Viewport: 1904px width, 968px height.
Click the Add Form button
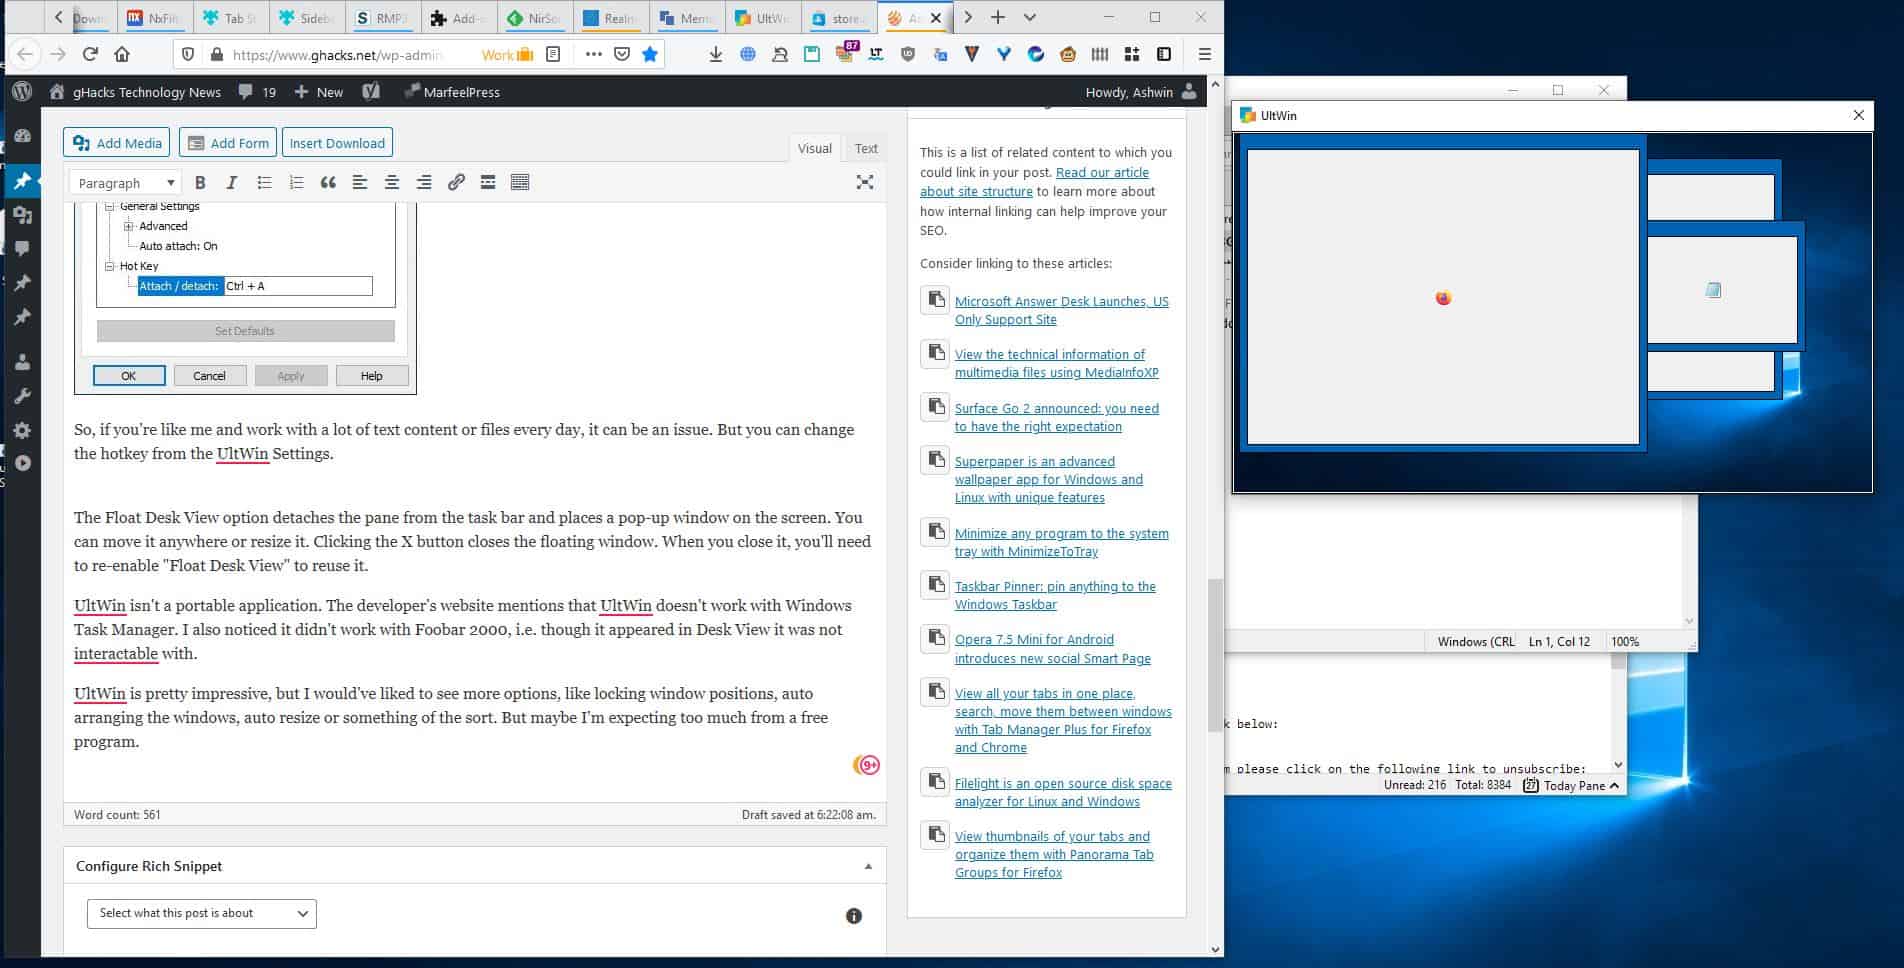pos(228,143)
